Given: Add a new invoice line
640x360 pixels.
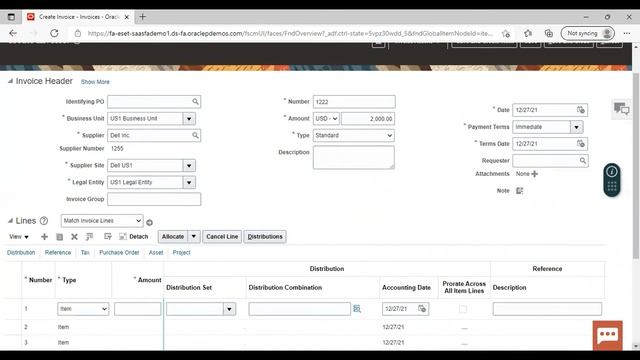Looking at the screenshot, I should tap(44, 237).
